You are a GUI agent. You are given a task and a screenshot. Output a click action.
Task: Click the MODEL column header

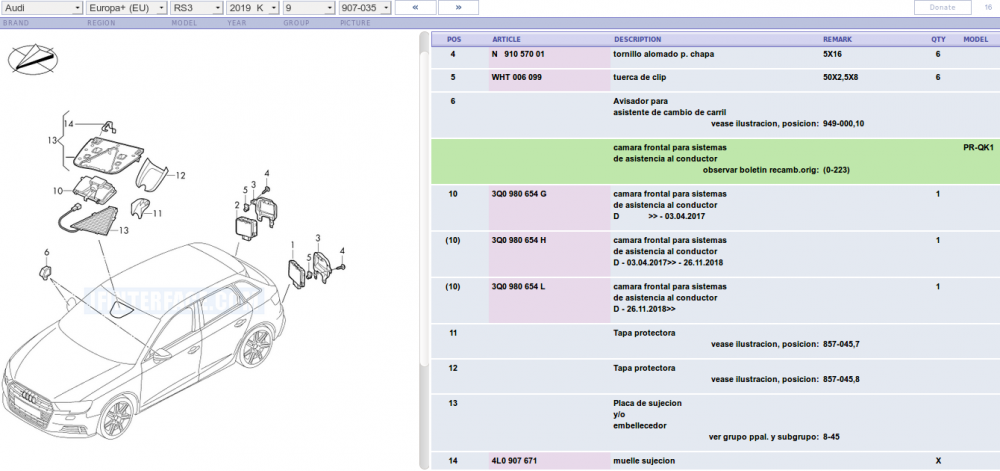click(x=976, y=40)
